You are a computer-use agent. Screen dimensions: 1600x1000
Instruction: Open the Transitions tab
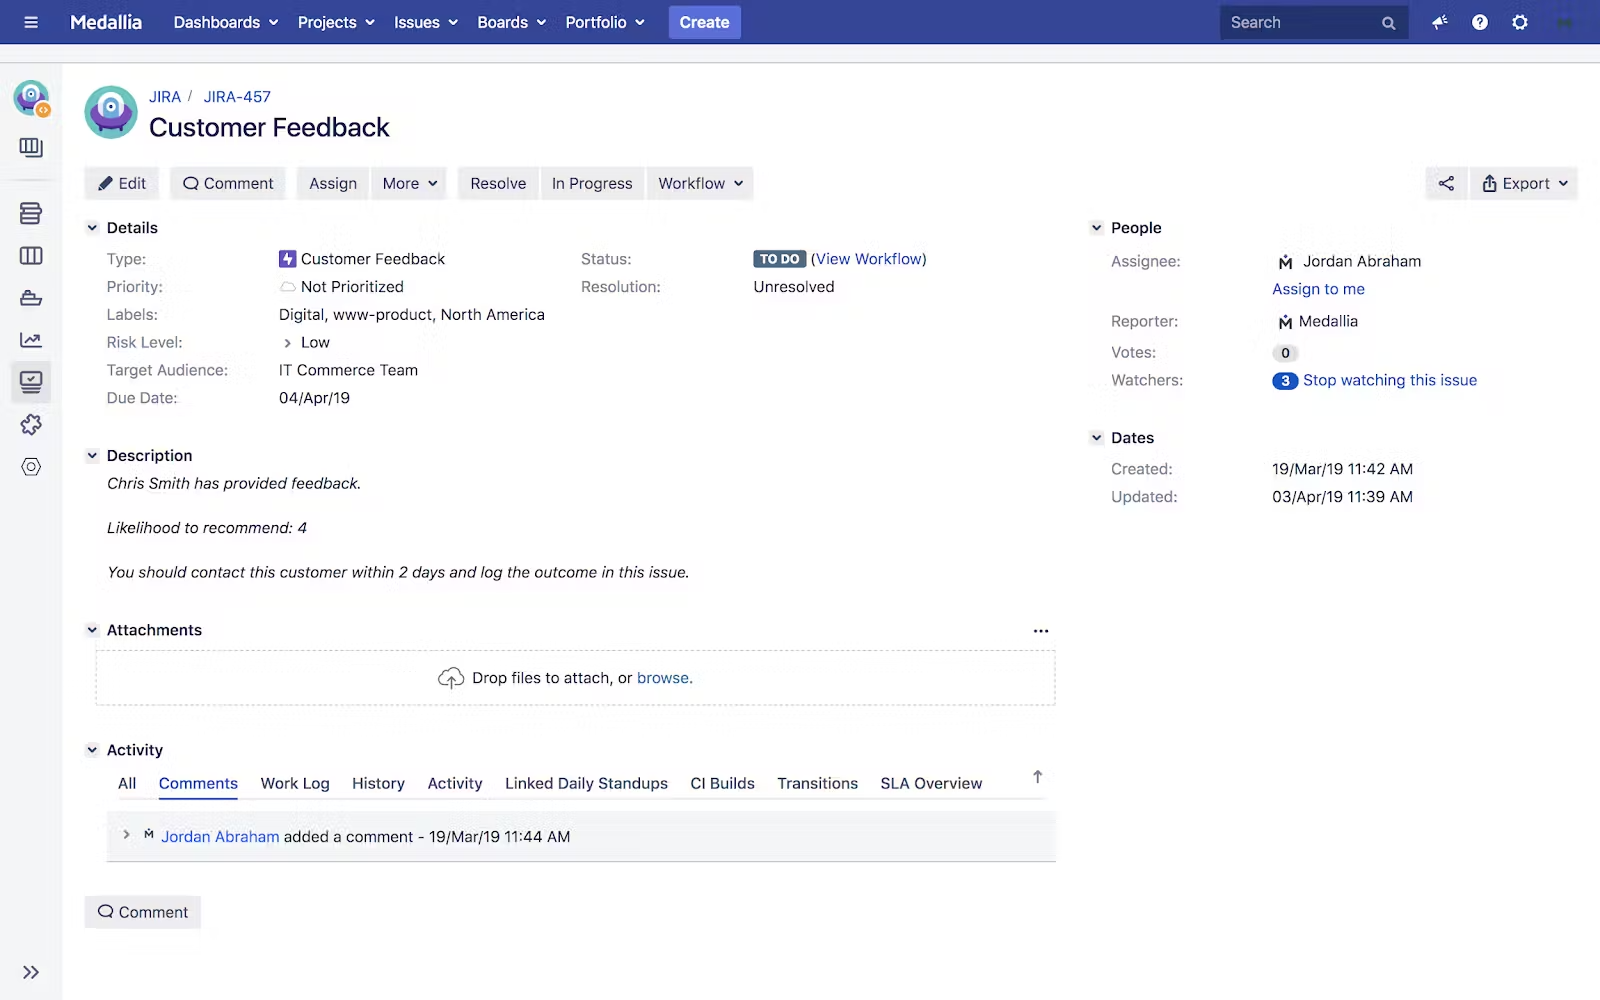pos(817,783)
